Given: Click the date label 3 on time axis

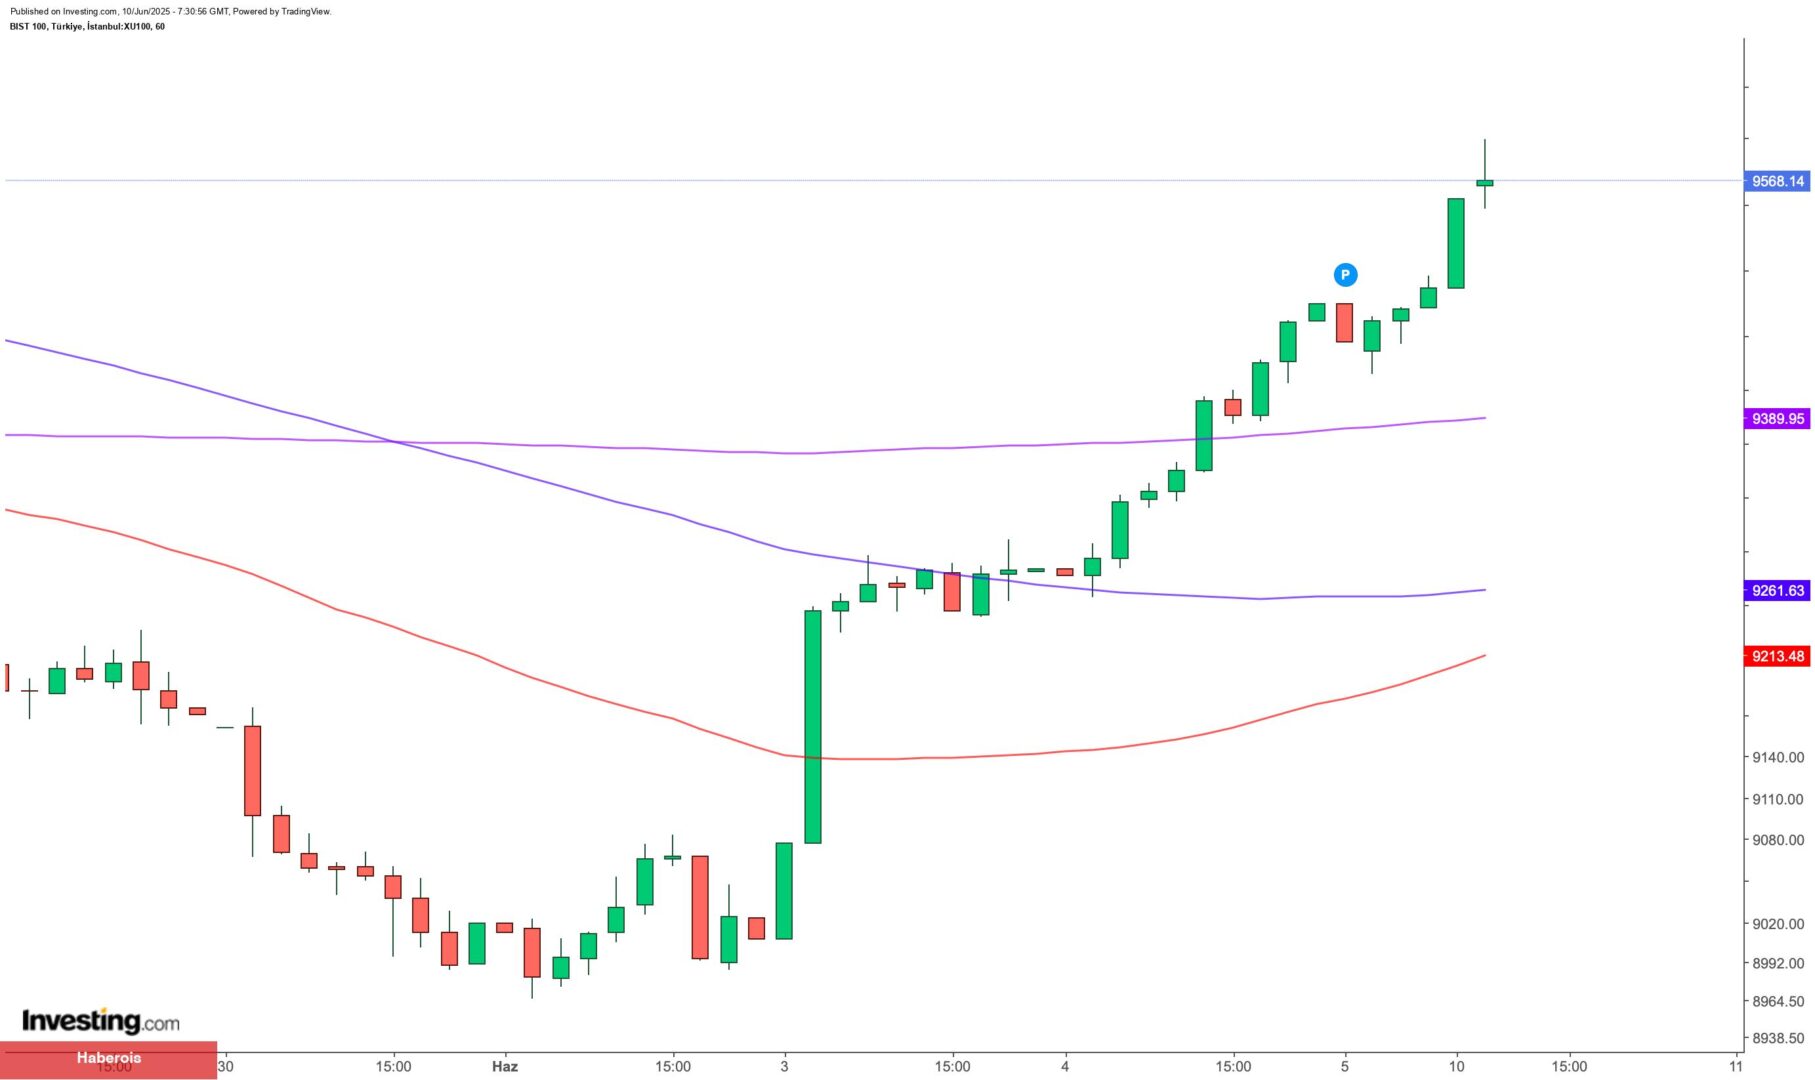Looking at the screenshot, I should [x=784, y=1066].
